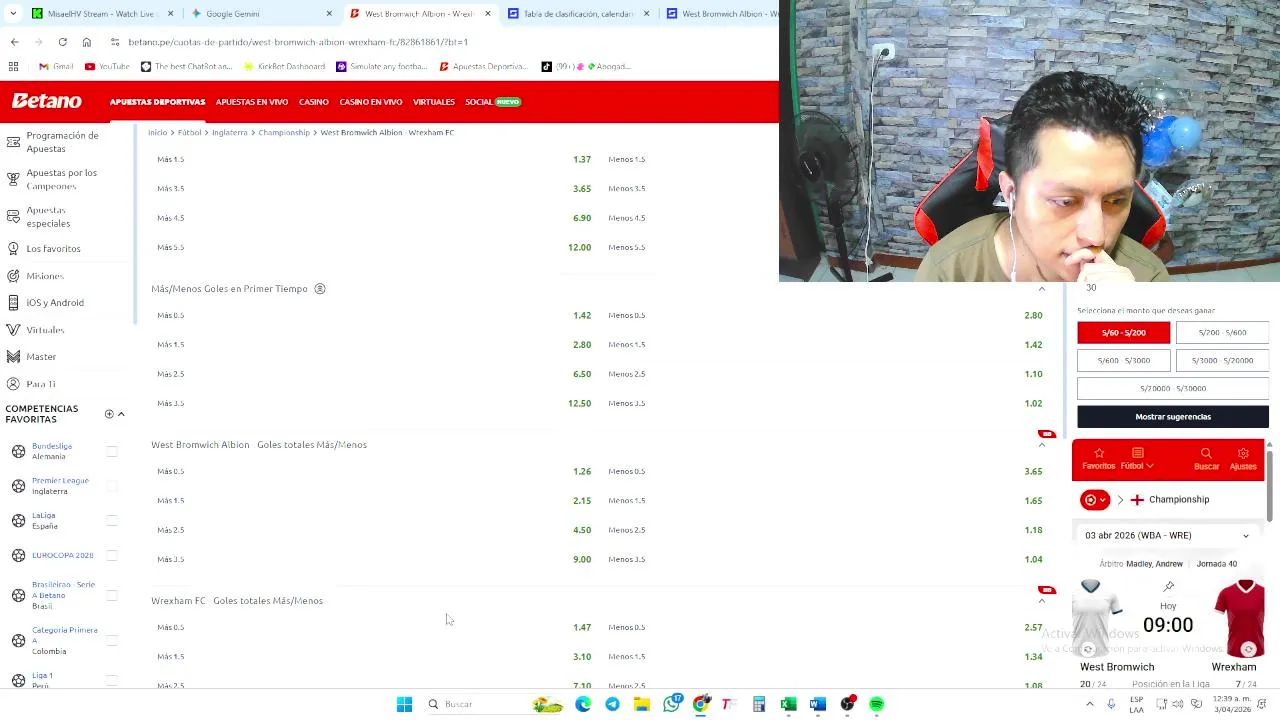
Task: Open Ajustes gear in stats widget
Action: (1243, 459)
